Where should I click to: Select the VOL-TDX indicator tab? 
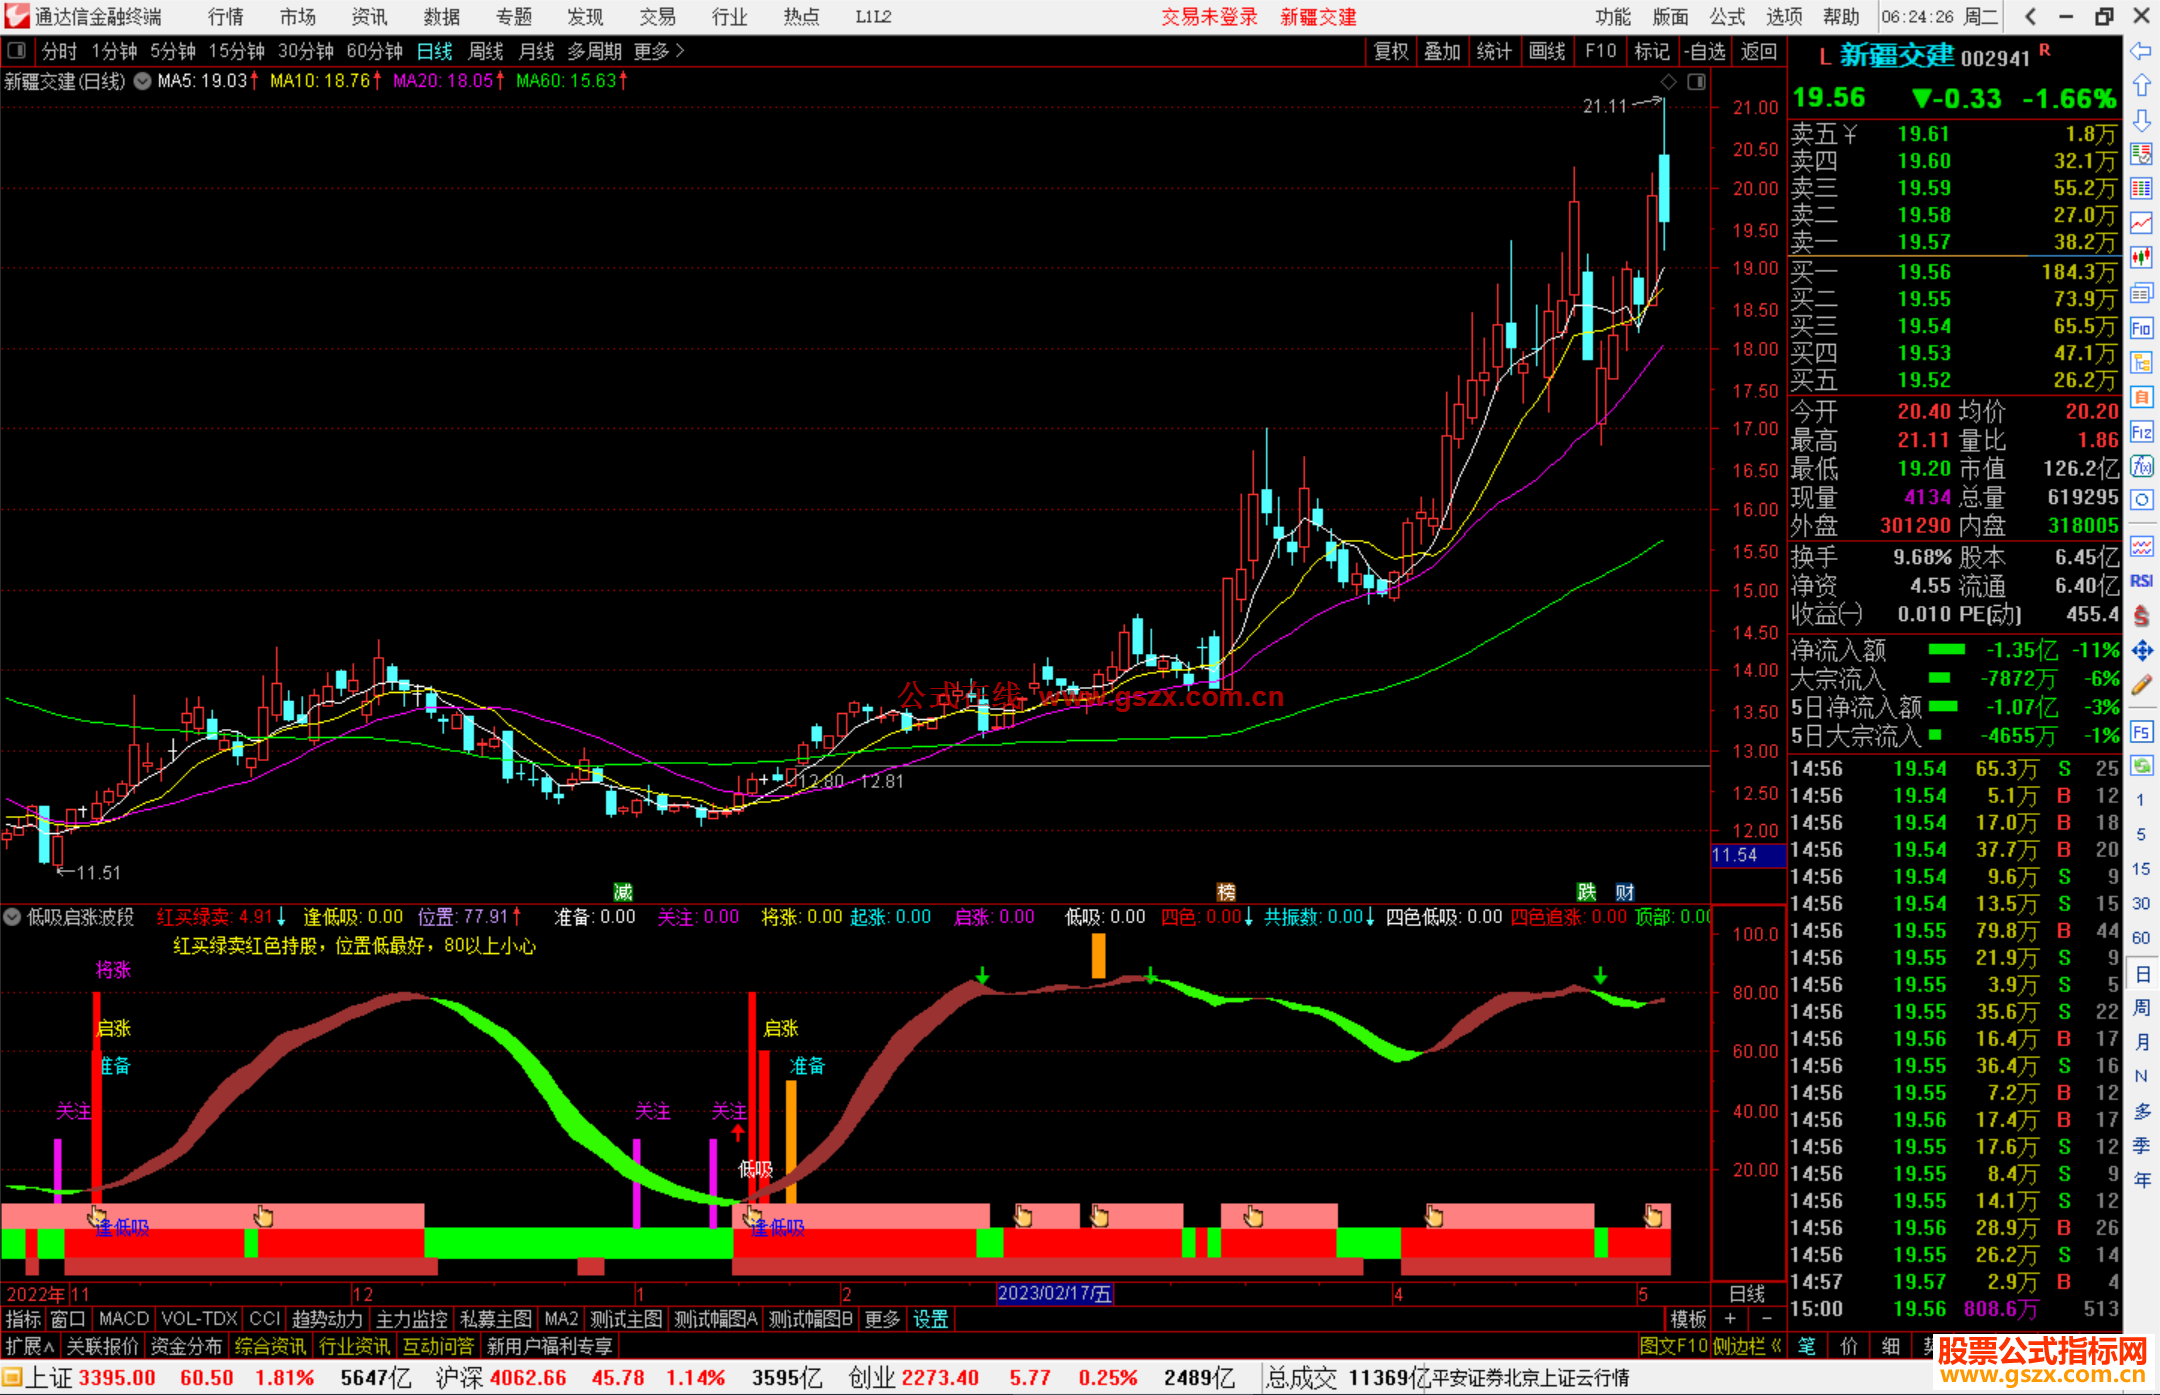click(199, 1319)
